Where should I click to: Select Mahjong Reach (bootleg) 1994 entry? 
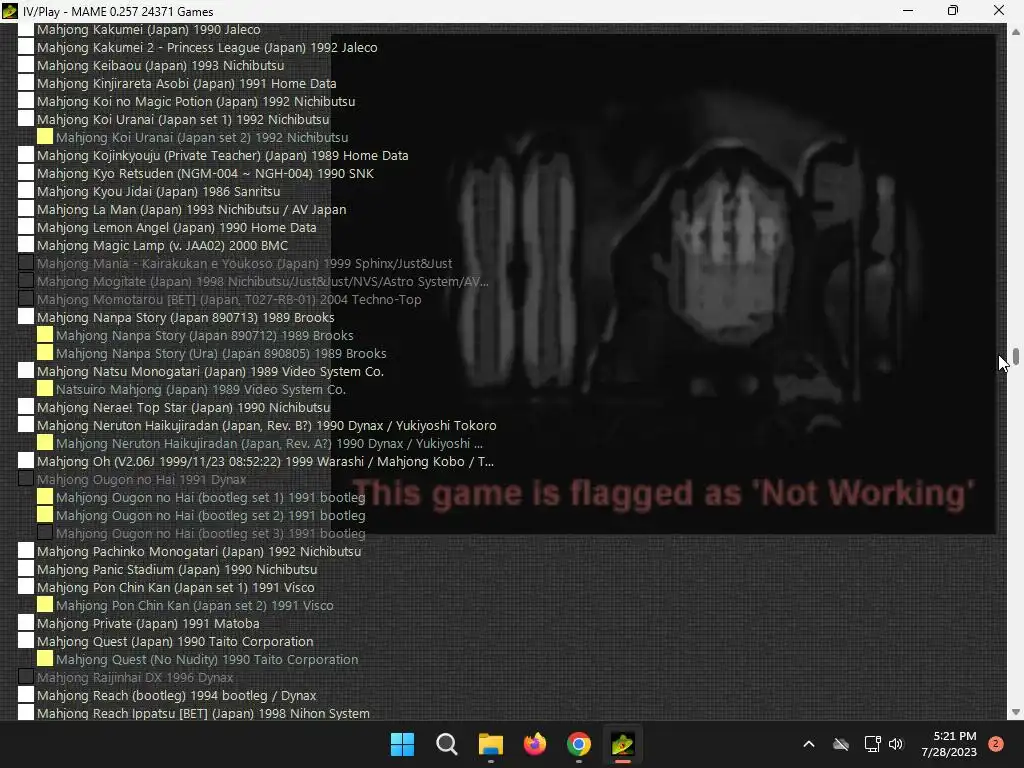pyautogui.click(x=176, y=695)
